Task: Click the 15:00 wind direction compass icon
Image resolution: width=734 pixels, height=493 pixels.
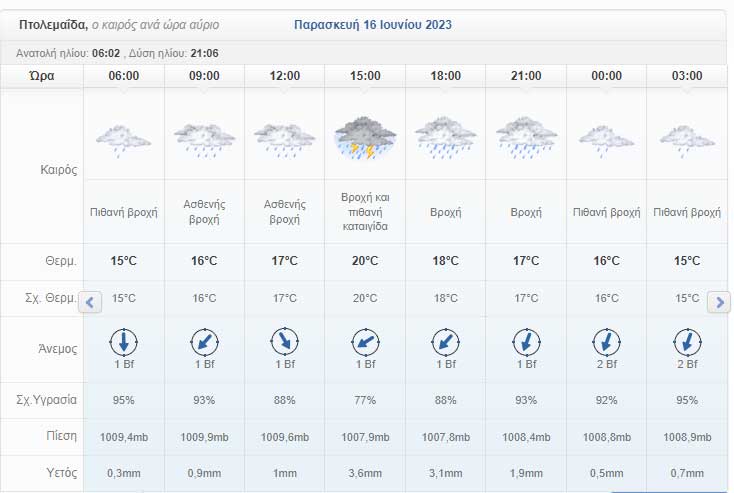Action: coord(365,342)
